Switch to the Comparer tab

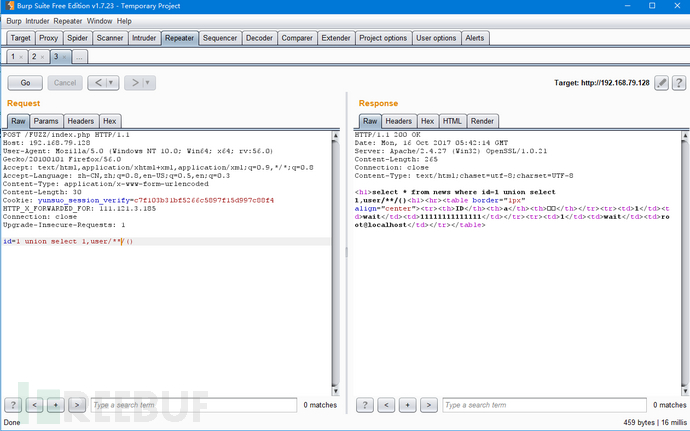[297, 38]
